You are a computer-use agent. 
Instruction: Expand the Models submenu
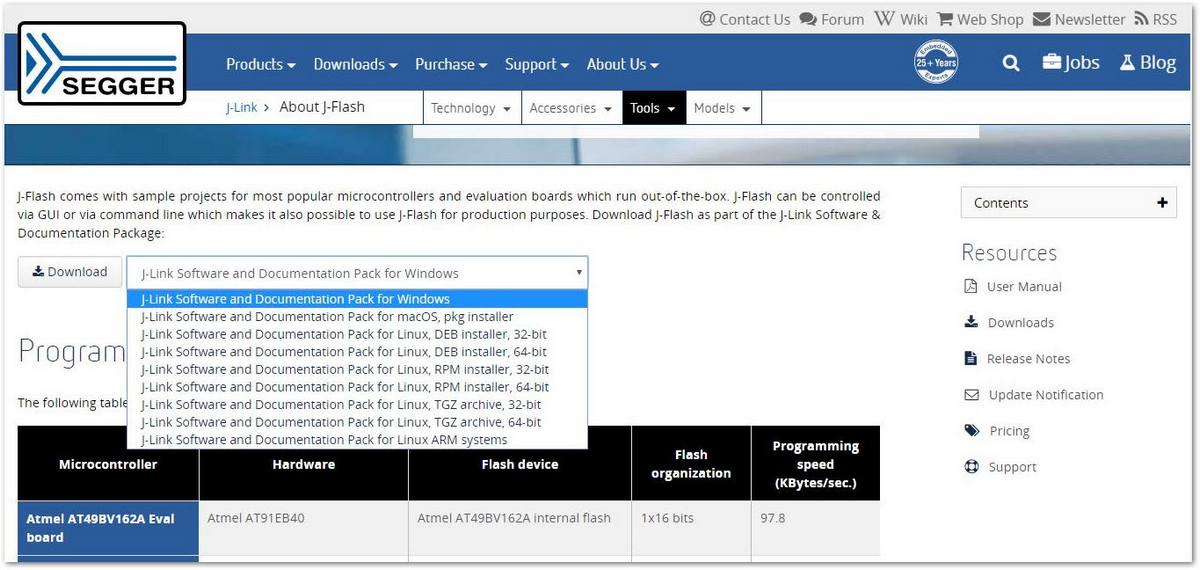[x=723, y=108]
